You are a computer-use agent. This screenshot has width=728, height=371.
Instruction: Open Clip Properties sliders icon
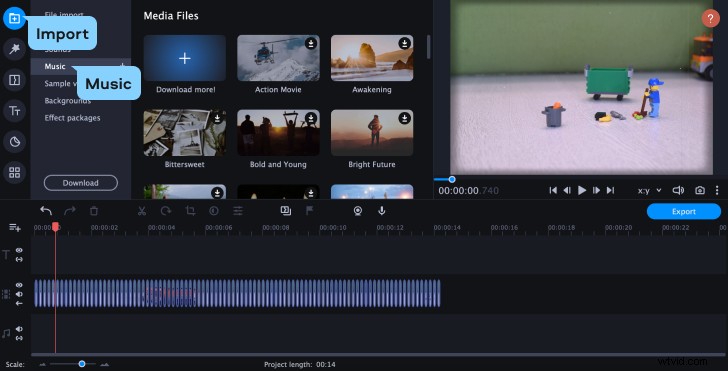pyautogui.click(x=238, y=211)
